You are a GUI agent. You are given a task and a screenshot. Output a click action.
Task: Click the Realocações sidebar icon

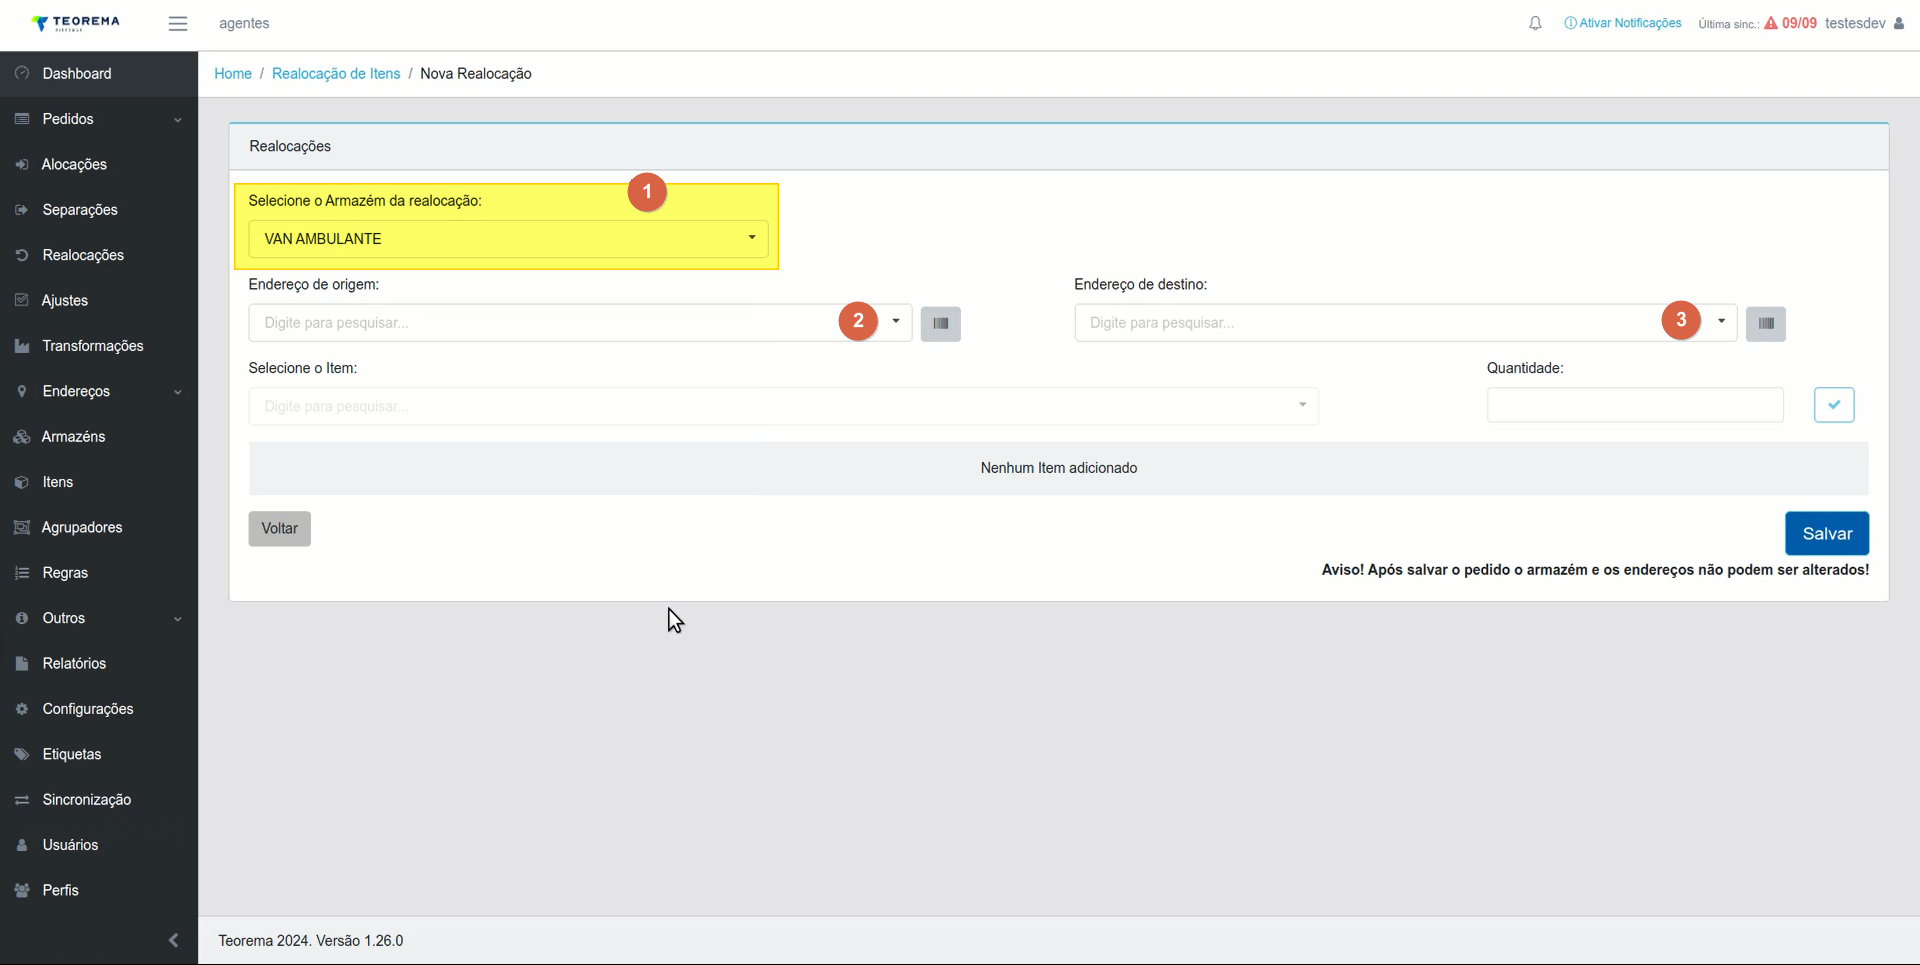point(22,255)
